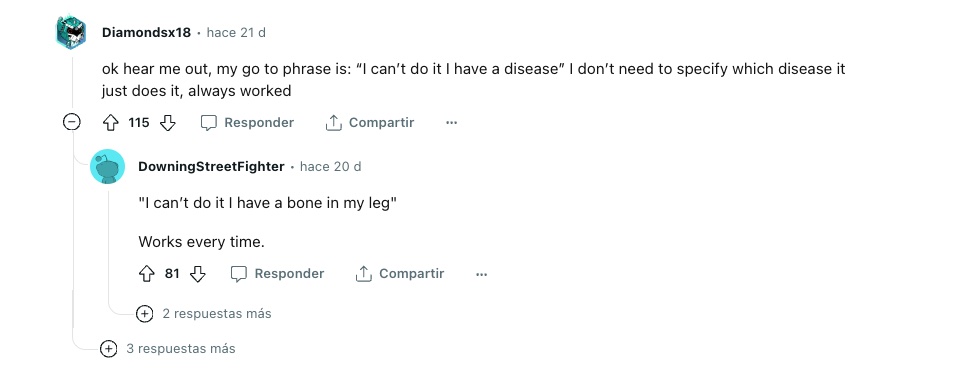Share Diamondsx18's comment via Compartir

pyautogui.click(x=370, y=123)
